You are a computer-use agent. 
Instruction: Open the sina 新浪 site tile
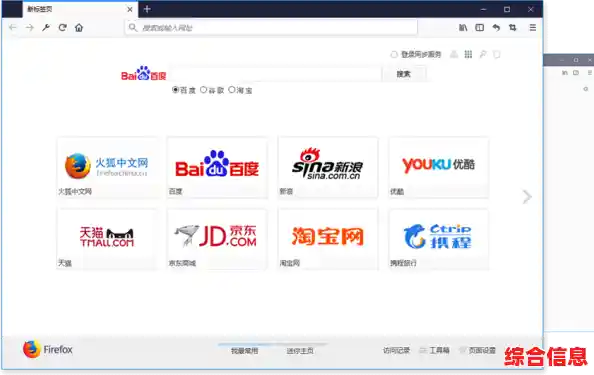pyautogui.click(x=328, y=167)
